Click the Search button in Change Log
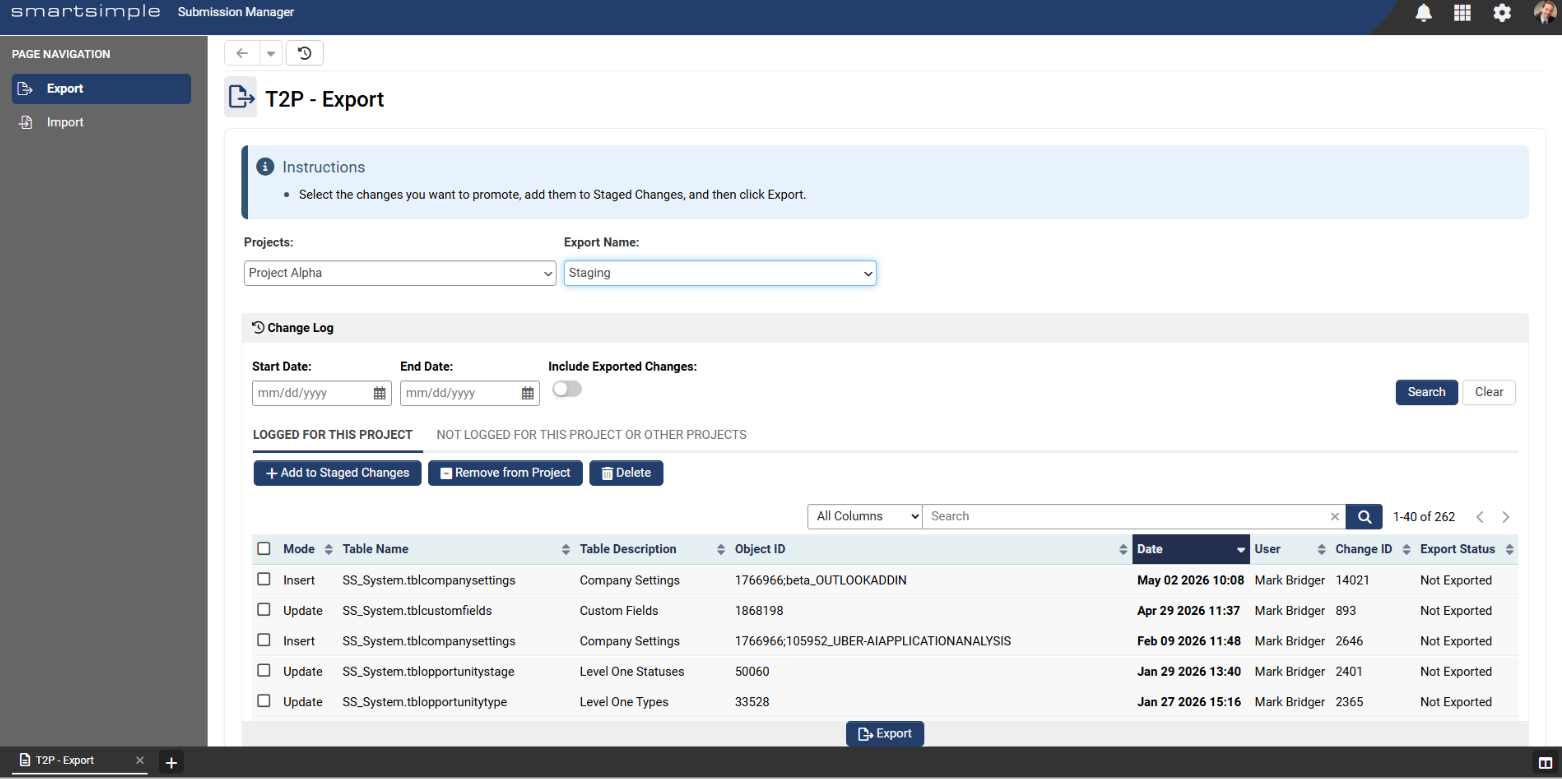1562x779 pixels. (1426, 392)
